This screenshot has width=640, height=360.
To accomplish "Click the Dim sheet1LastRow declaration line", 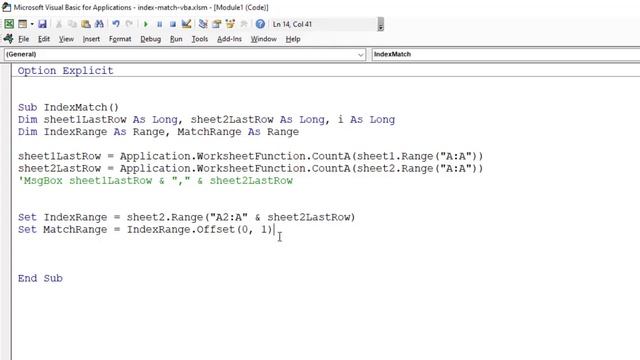I will point(206,120).
